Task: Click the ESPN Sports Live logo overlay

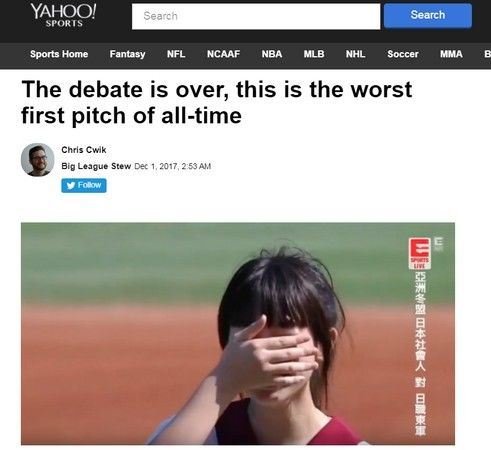Action: point(420,253)
